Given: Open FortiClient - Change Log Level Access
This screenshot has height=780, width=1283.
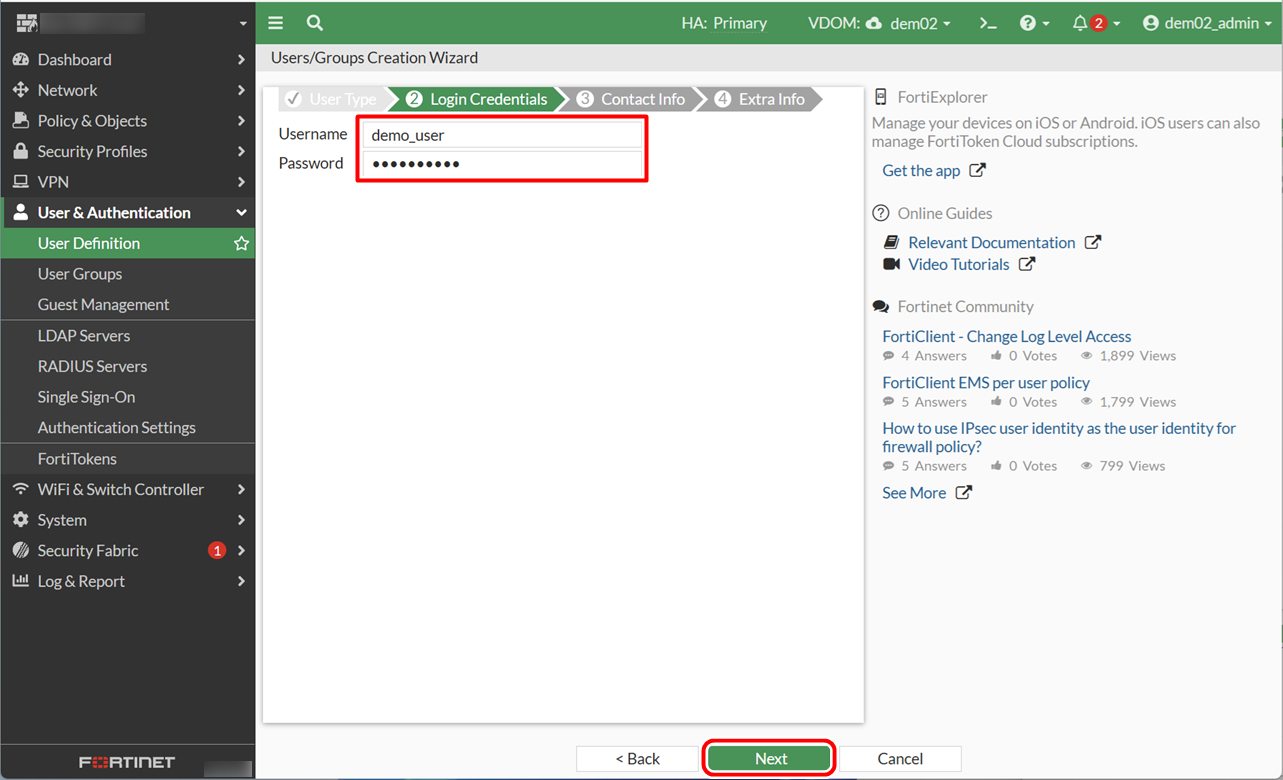Looking at the screenshot, I should click(1007, 337).
